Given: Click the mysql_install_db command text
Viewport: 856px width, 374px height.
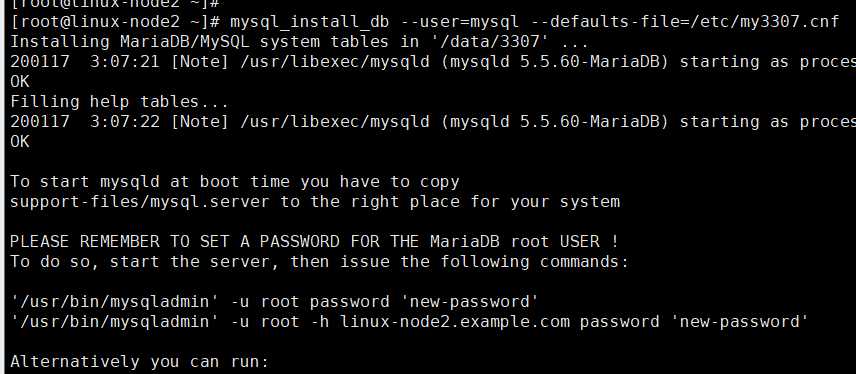Looking at the screenshot, I should (310, 22).
